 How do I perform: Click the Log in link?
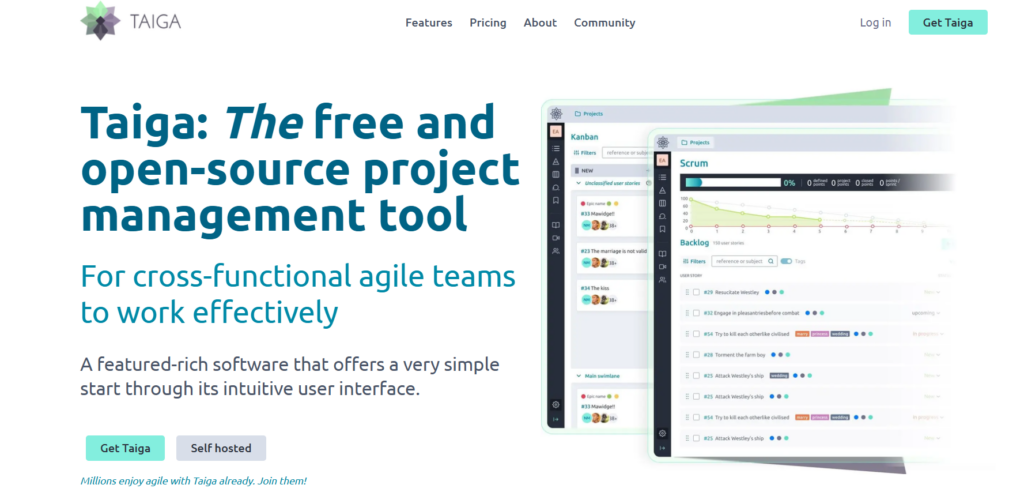pyautogui.click(x=875, y=23)
